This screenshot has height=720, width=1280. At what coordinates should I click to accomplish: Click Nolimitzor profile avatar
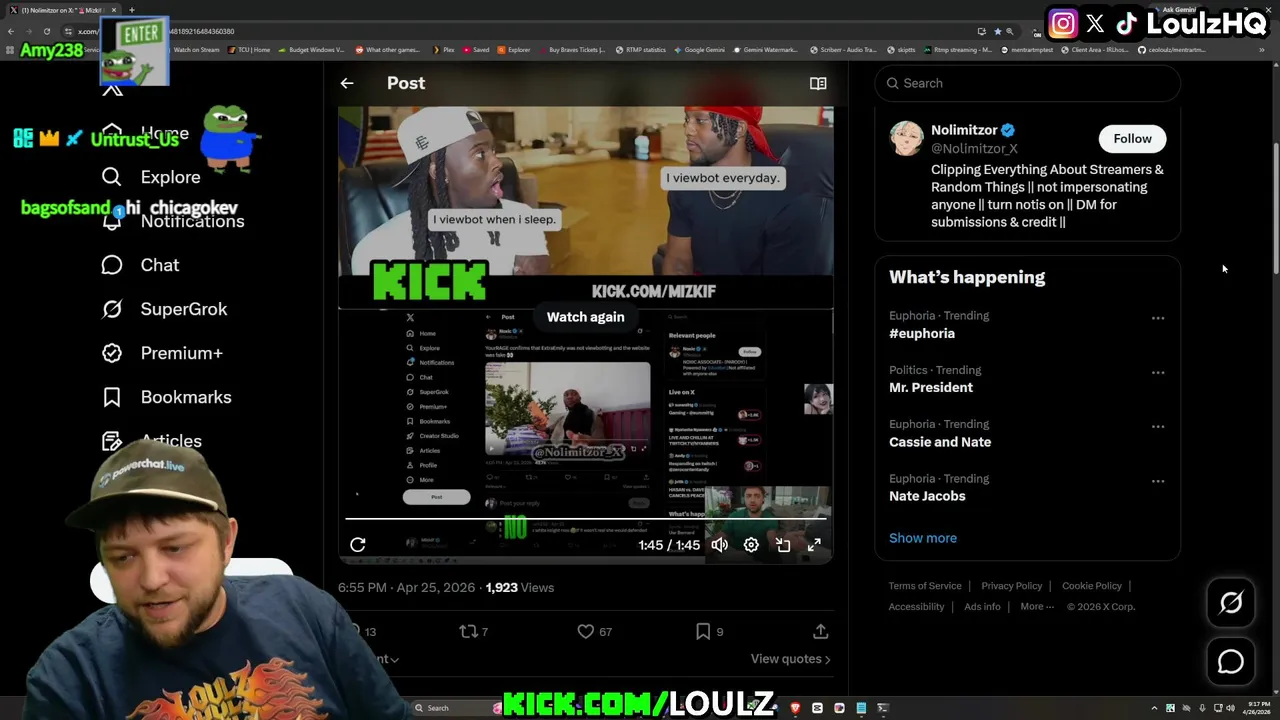click(907, 139)
